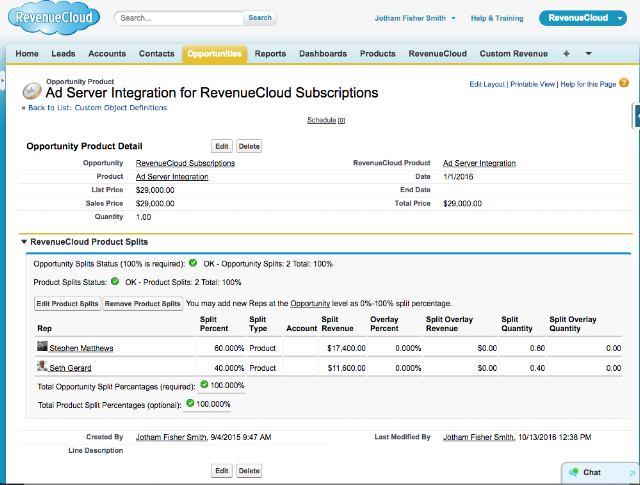Open the Chat bubble icon
The image size is (640, 485).
click(x=573, y=472)
